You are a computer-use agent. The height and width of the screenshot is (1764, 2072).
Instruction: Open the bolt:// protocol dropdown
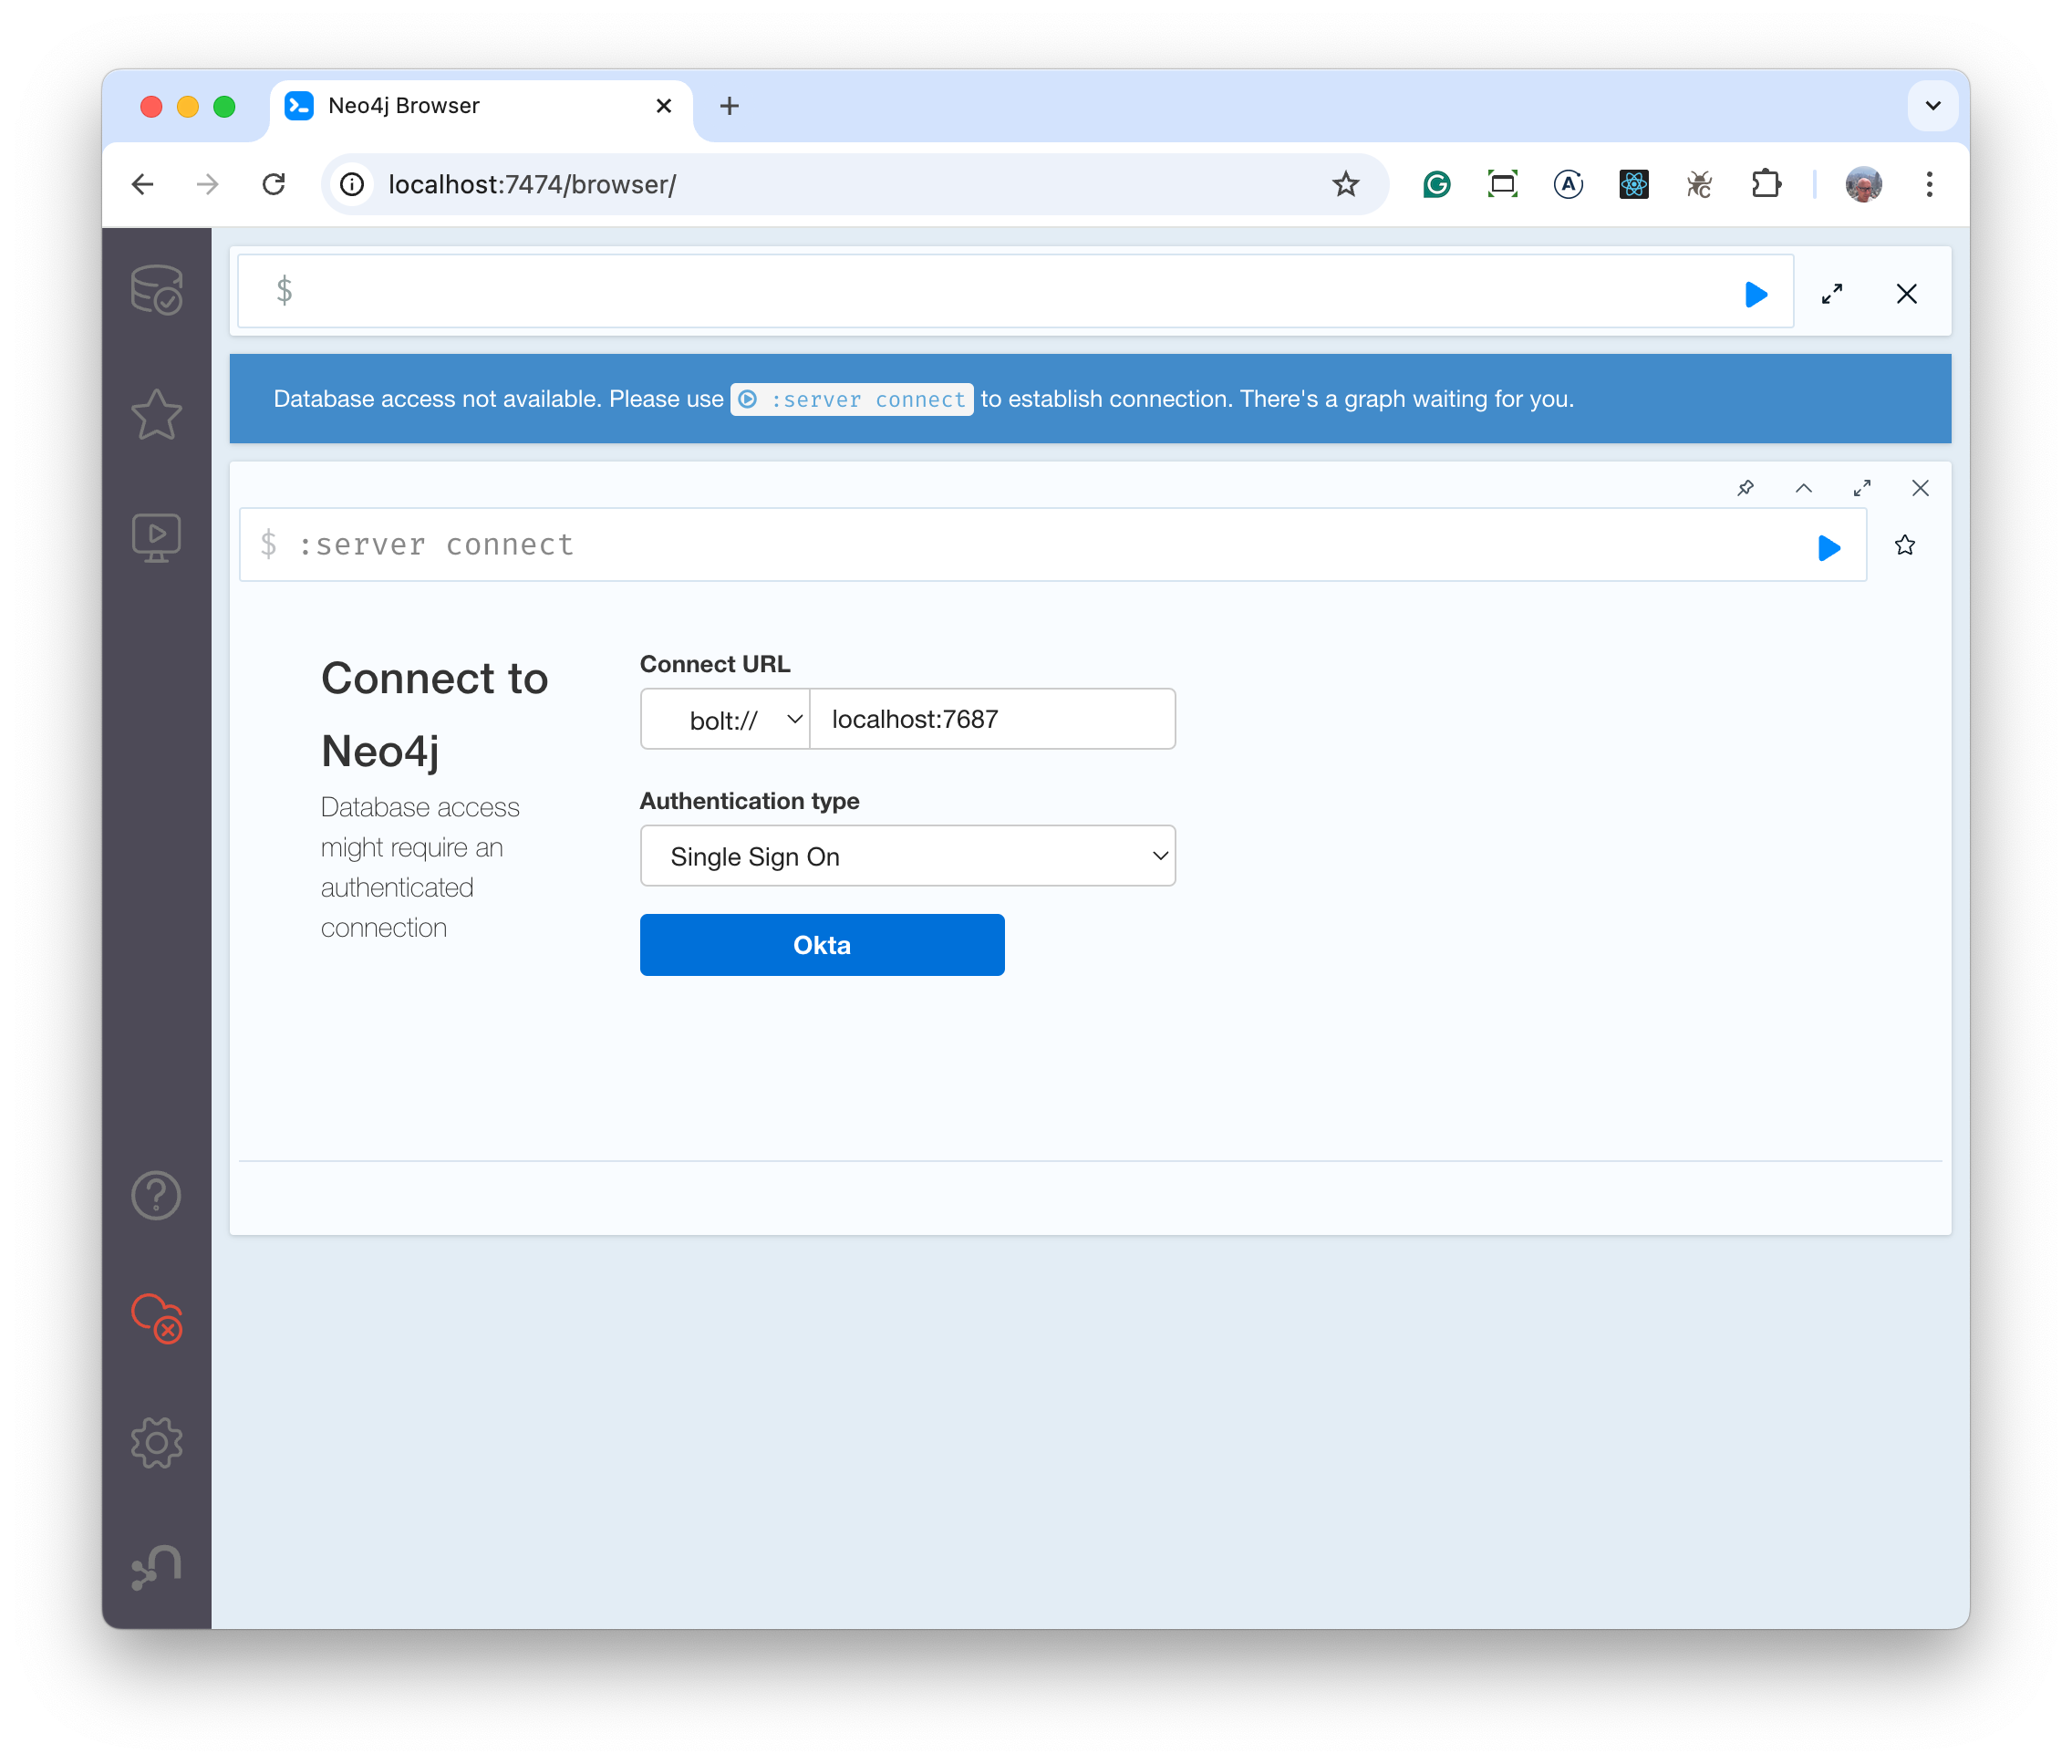pyautogui.click(x=725, y=719)
